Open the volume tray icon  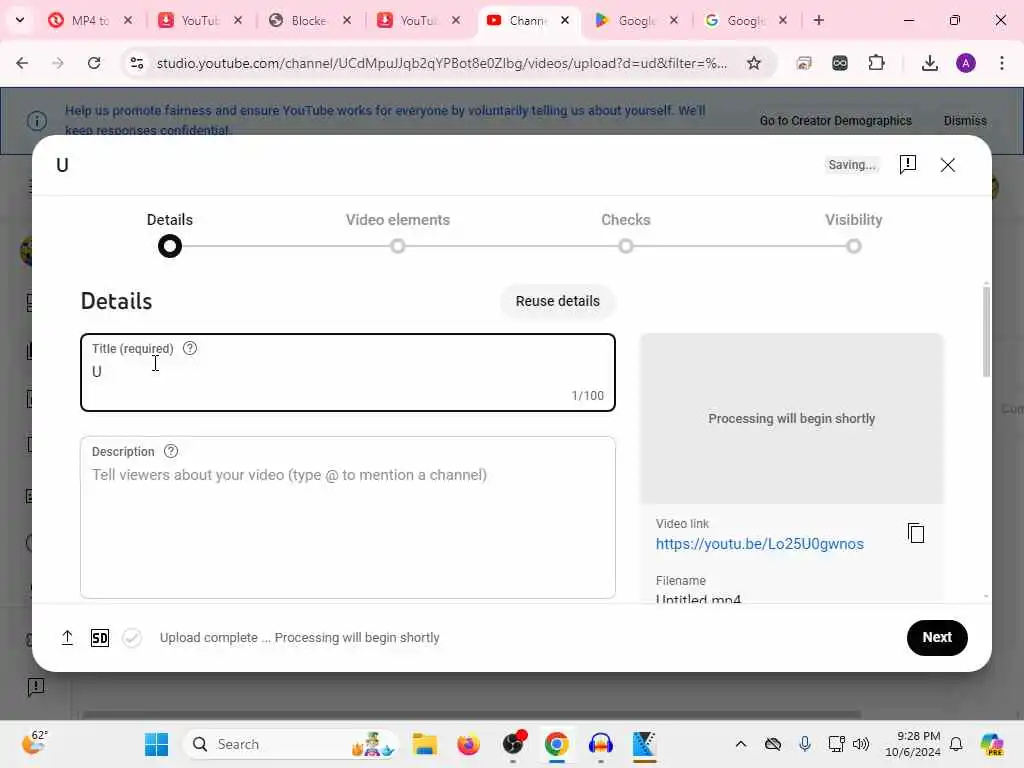(861, 744)
